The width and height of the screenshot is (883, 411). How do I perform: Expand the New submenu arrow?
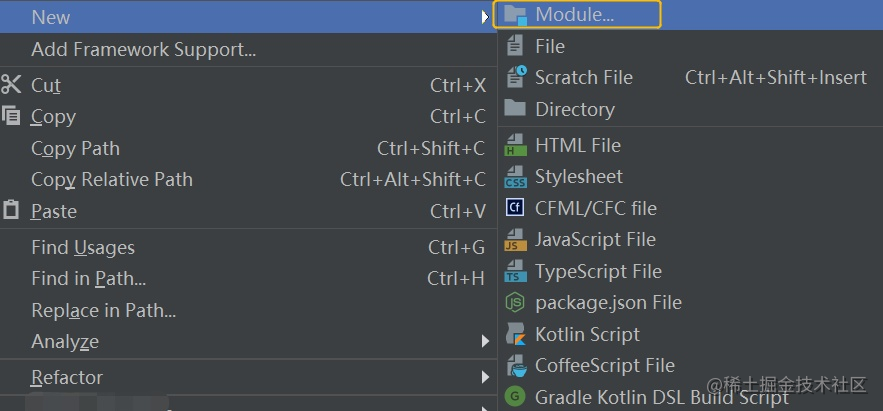[x=485, y=17]
